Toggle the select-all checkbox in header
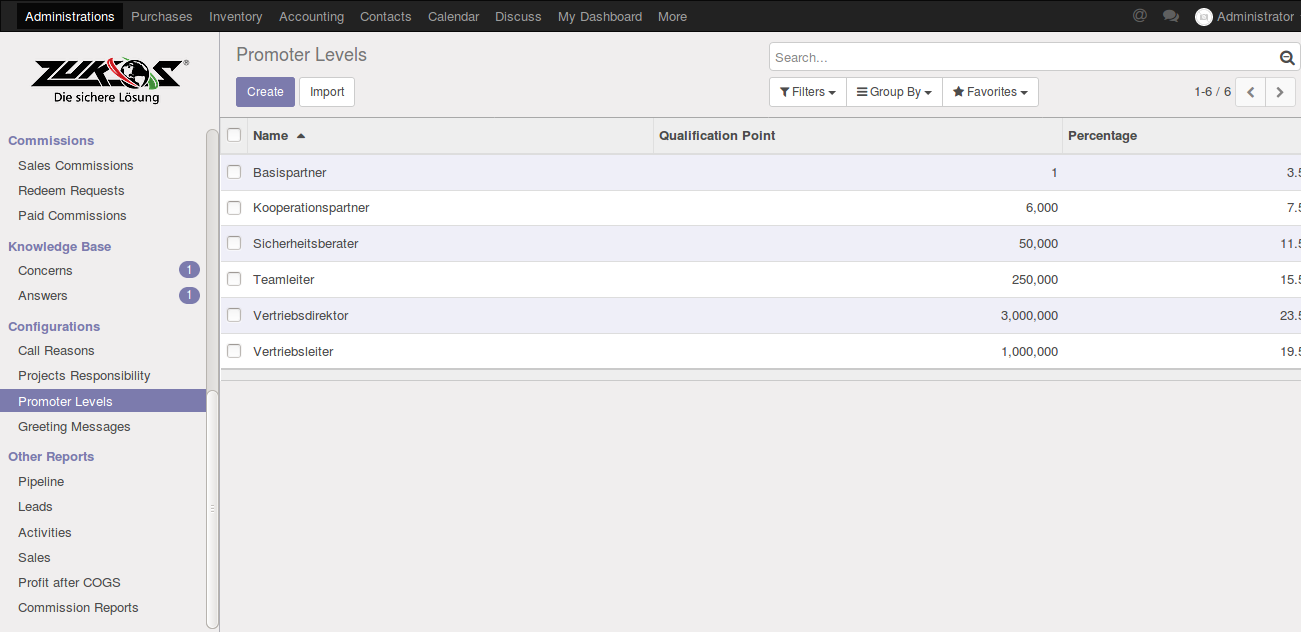This screenshot has width=1301, height=632. (x=234, y=135)
